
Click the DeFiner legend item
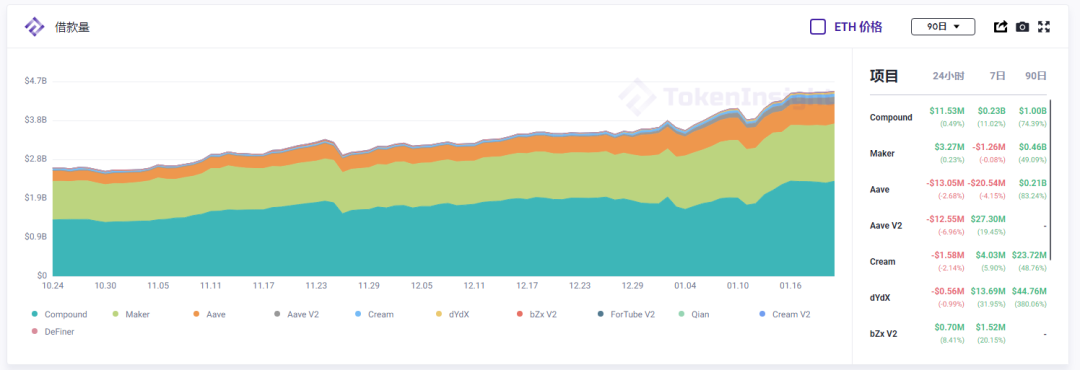tap(52, 331)
